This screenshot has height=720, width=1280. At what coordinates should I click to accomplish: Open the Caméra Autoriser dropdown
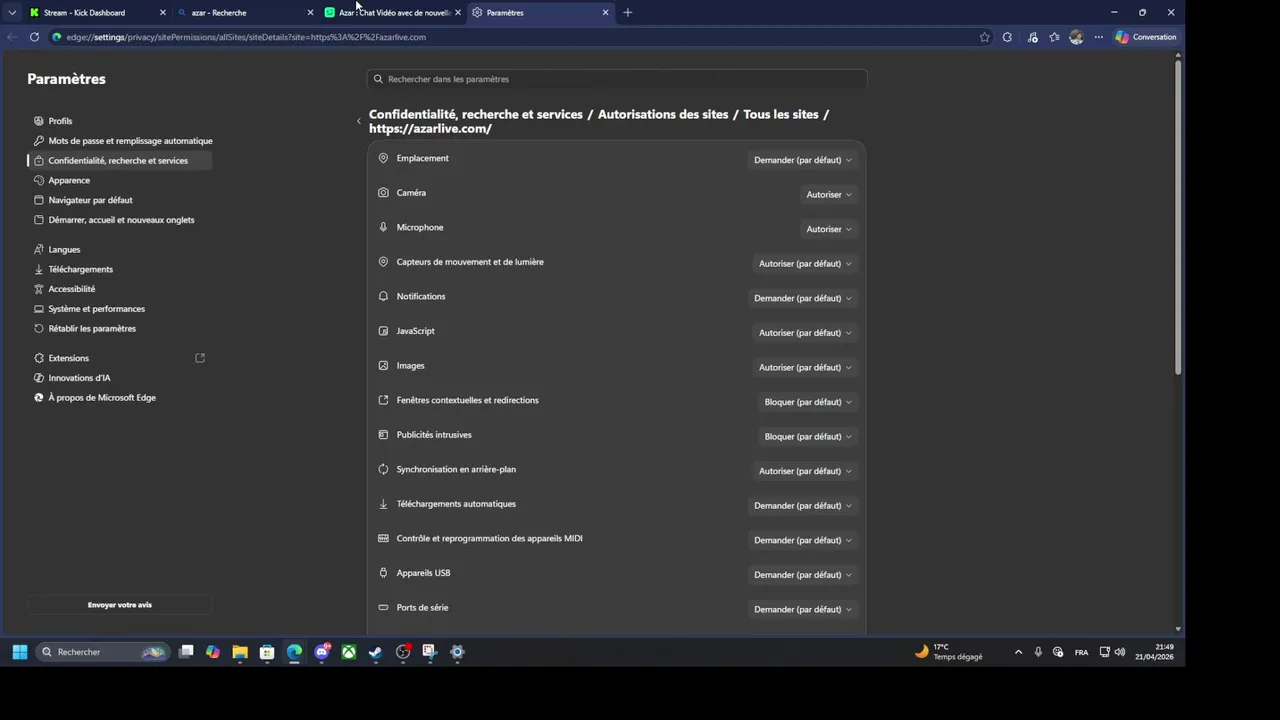(x=829, y=194)
